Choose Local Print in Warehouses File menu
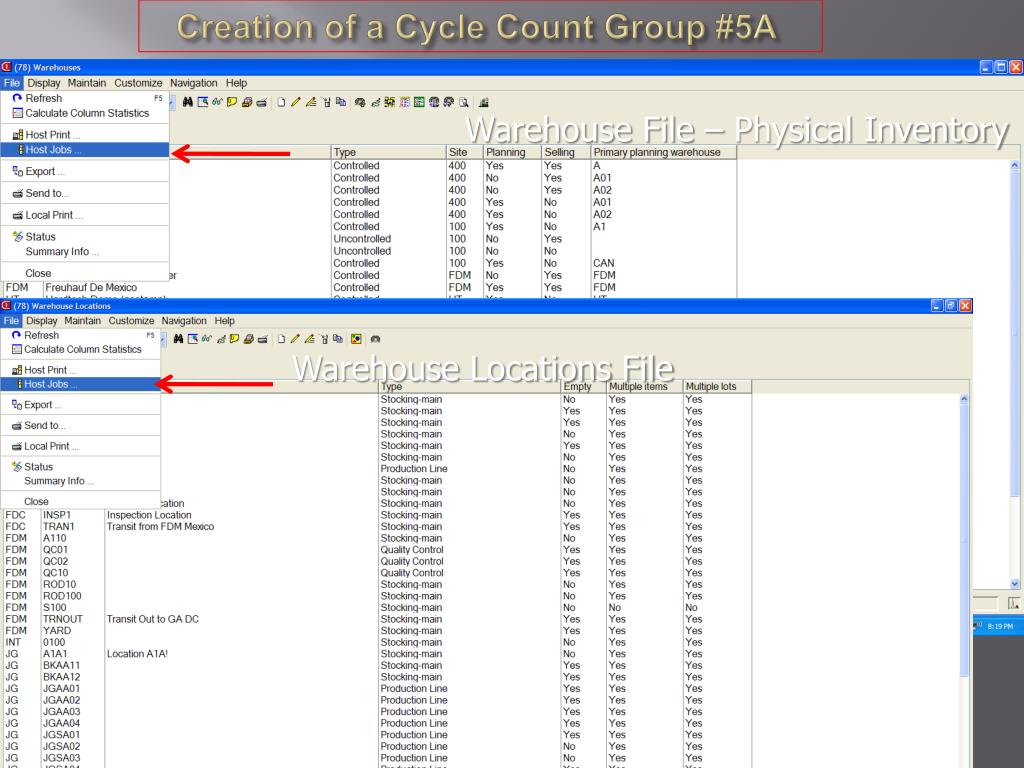Screen dimensions: 1024x768 point(85,215)
